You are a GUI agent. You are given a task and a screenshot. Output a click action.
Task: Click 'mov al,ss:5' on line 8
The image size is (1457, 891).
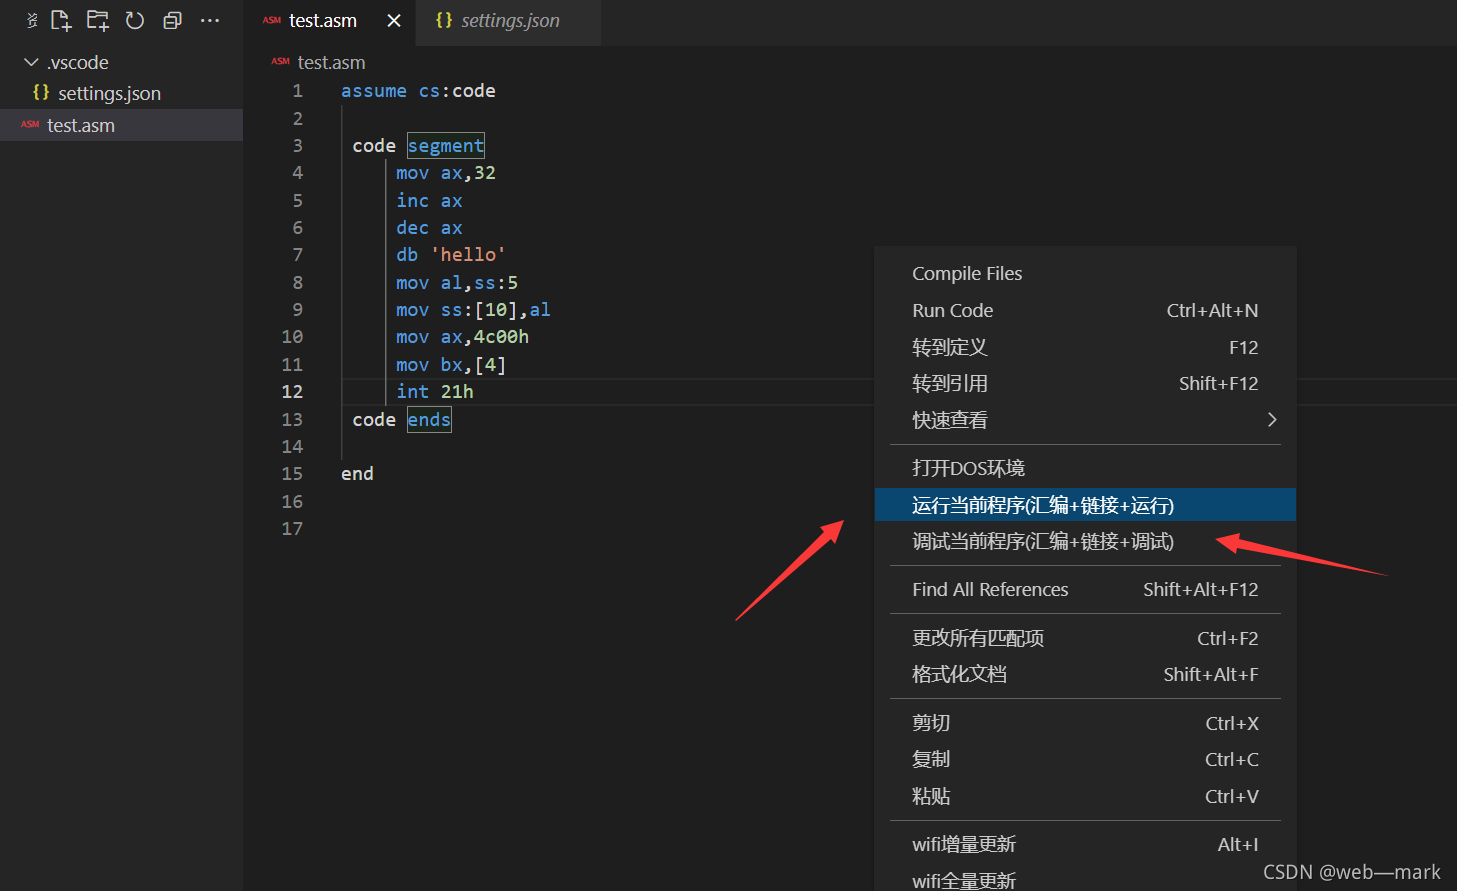tap(457, 283)
